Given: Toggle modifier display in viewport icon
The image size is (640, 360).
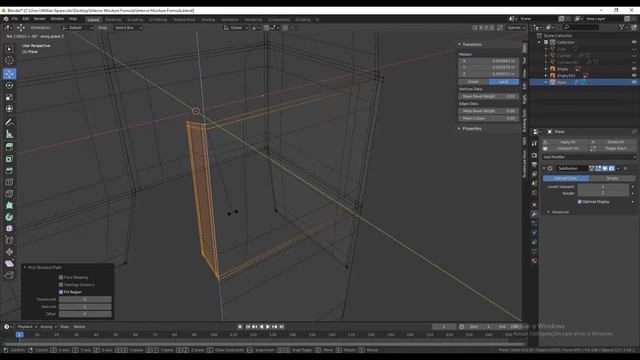Looking at the screenshot, I should click(605, 168).
